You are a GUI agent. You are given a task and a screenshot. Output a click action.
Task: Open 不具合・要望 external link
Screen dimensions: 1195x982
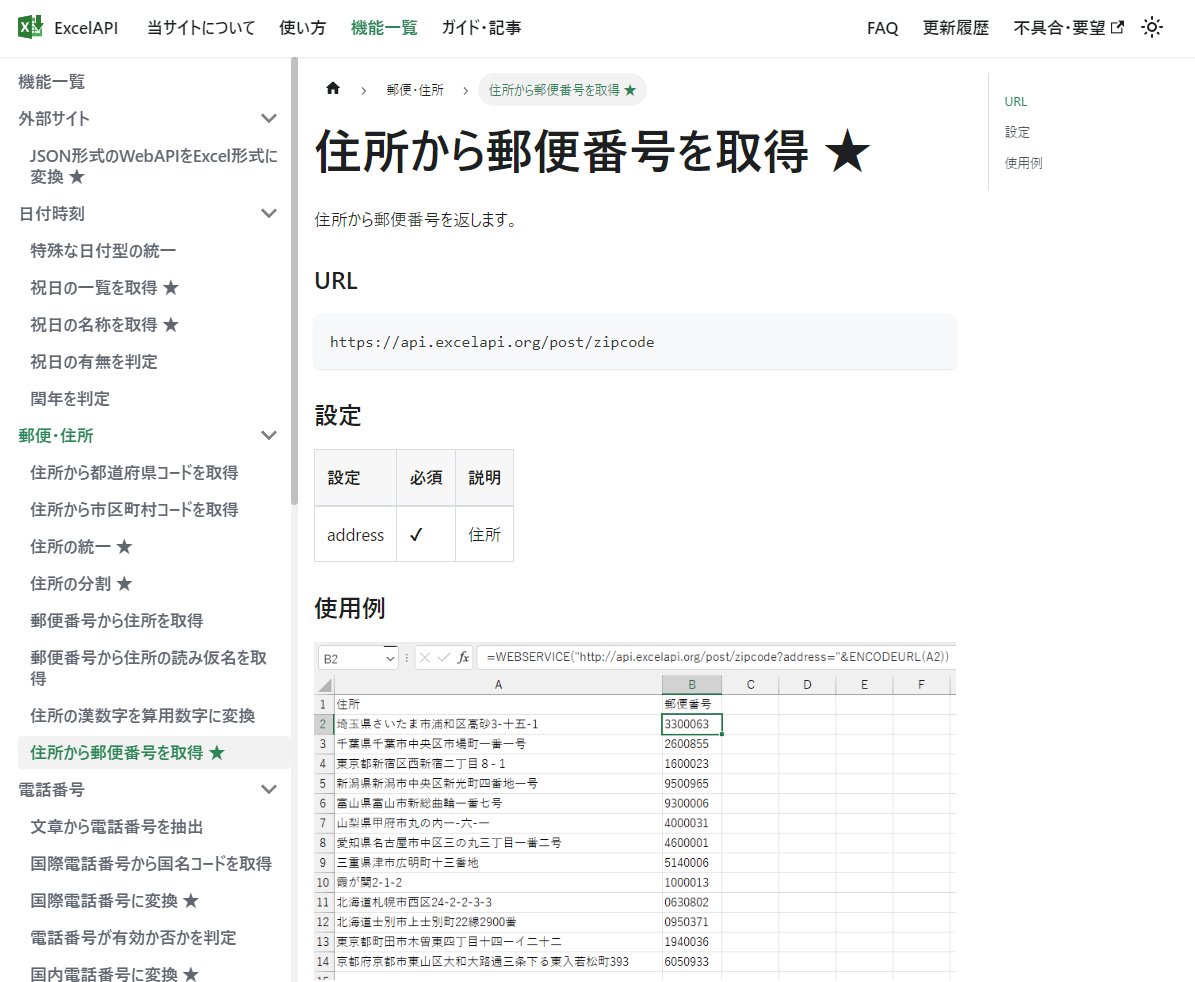pos(1068,28)
